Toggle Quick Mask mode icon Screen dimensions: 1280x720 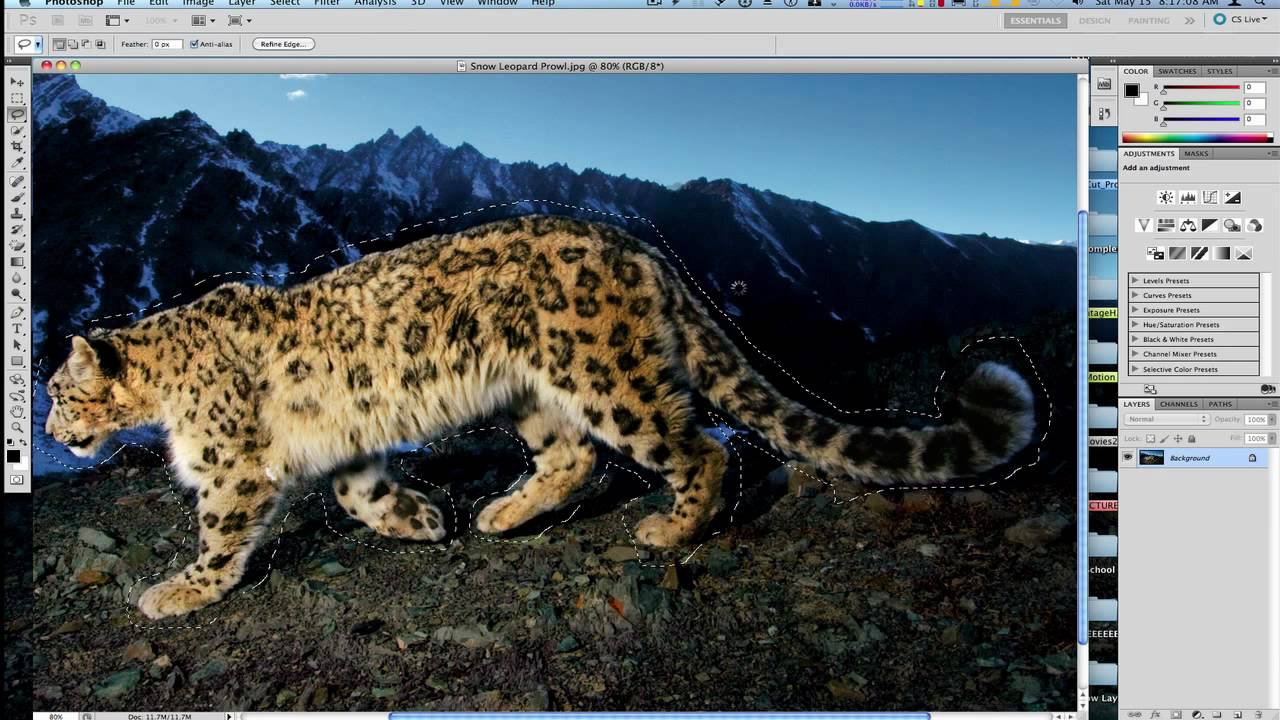(17, 480)
